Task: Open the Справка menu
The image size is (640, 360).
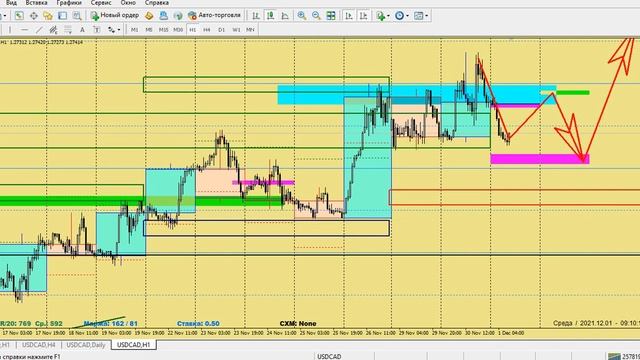Action: pyautogui.click(x=157, y=3)
